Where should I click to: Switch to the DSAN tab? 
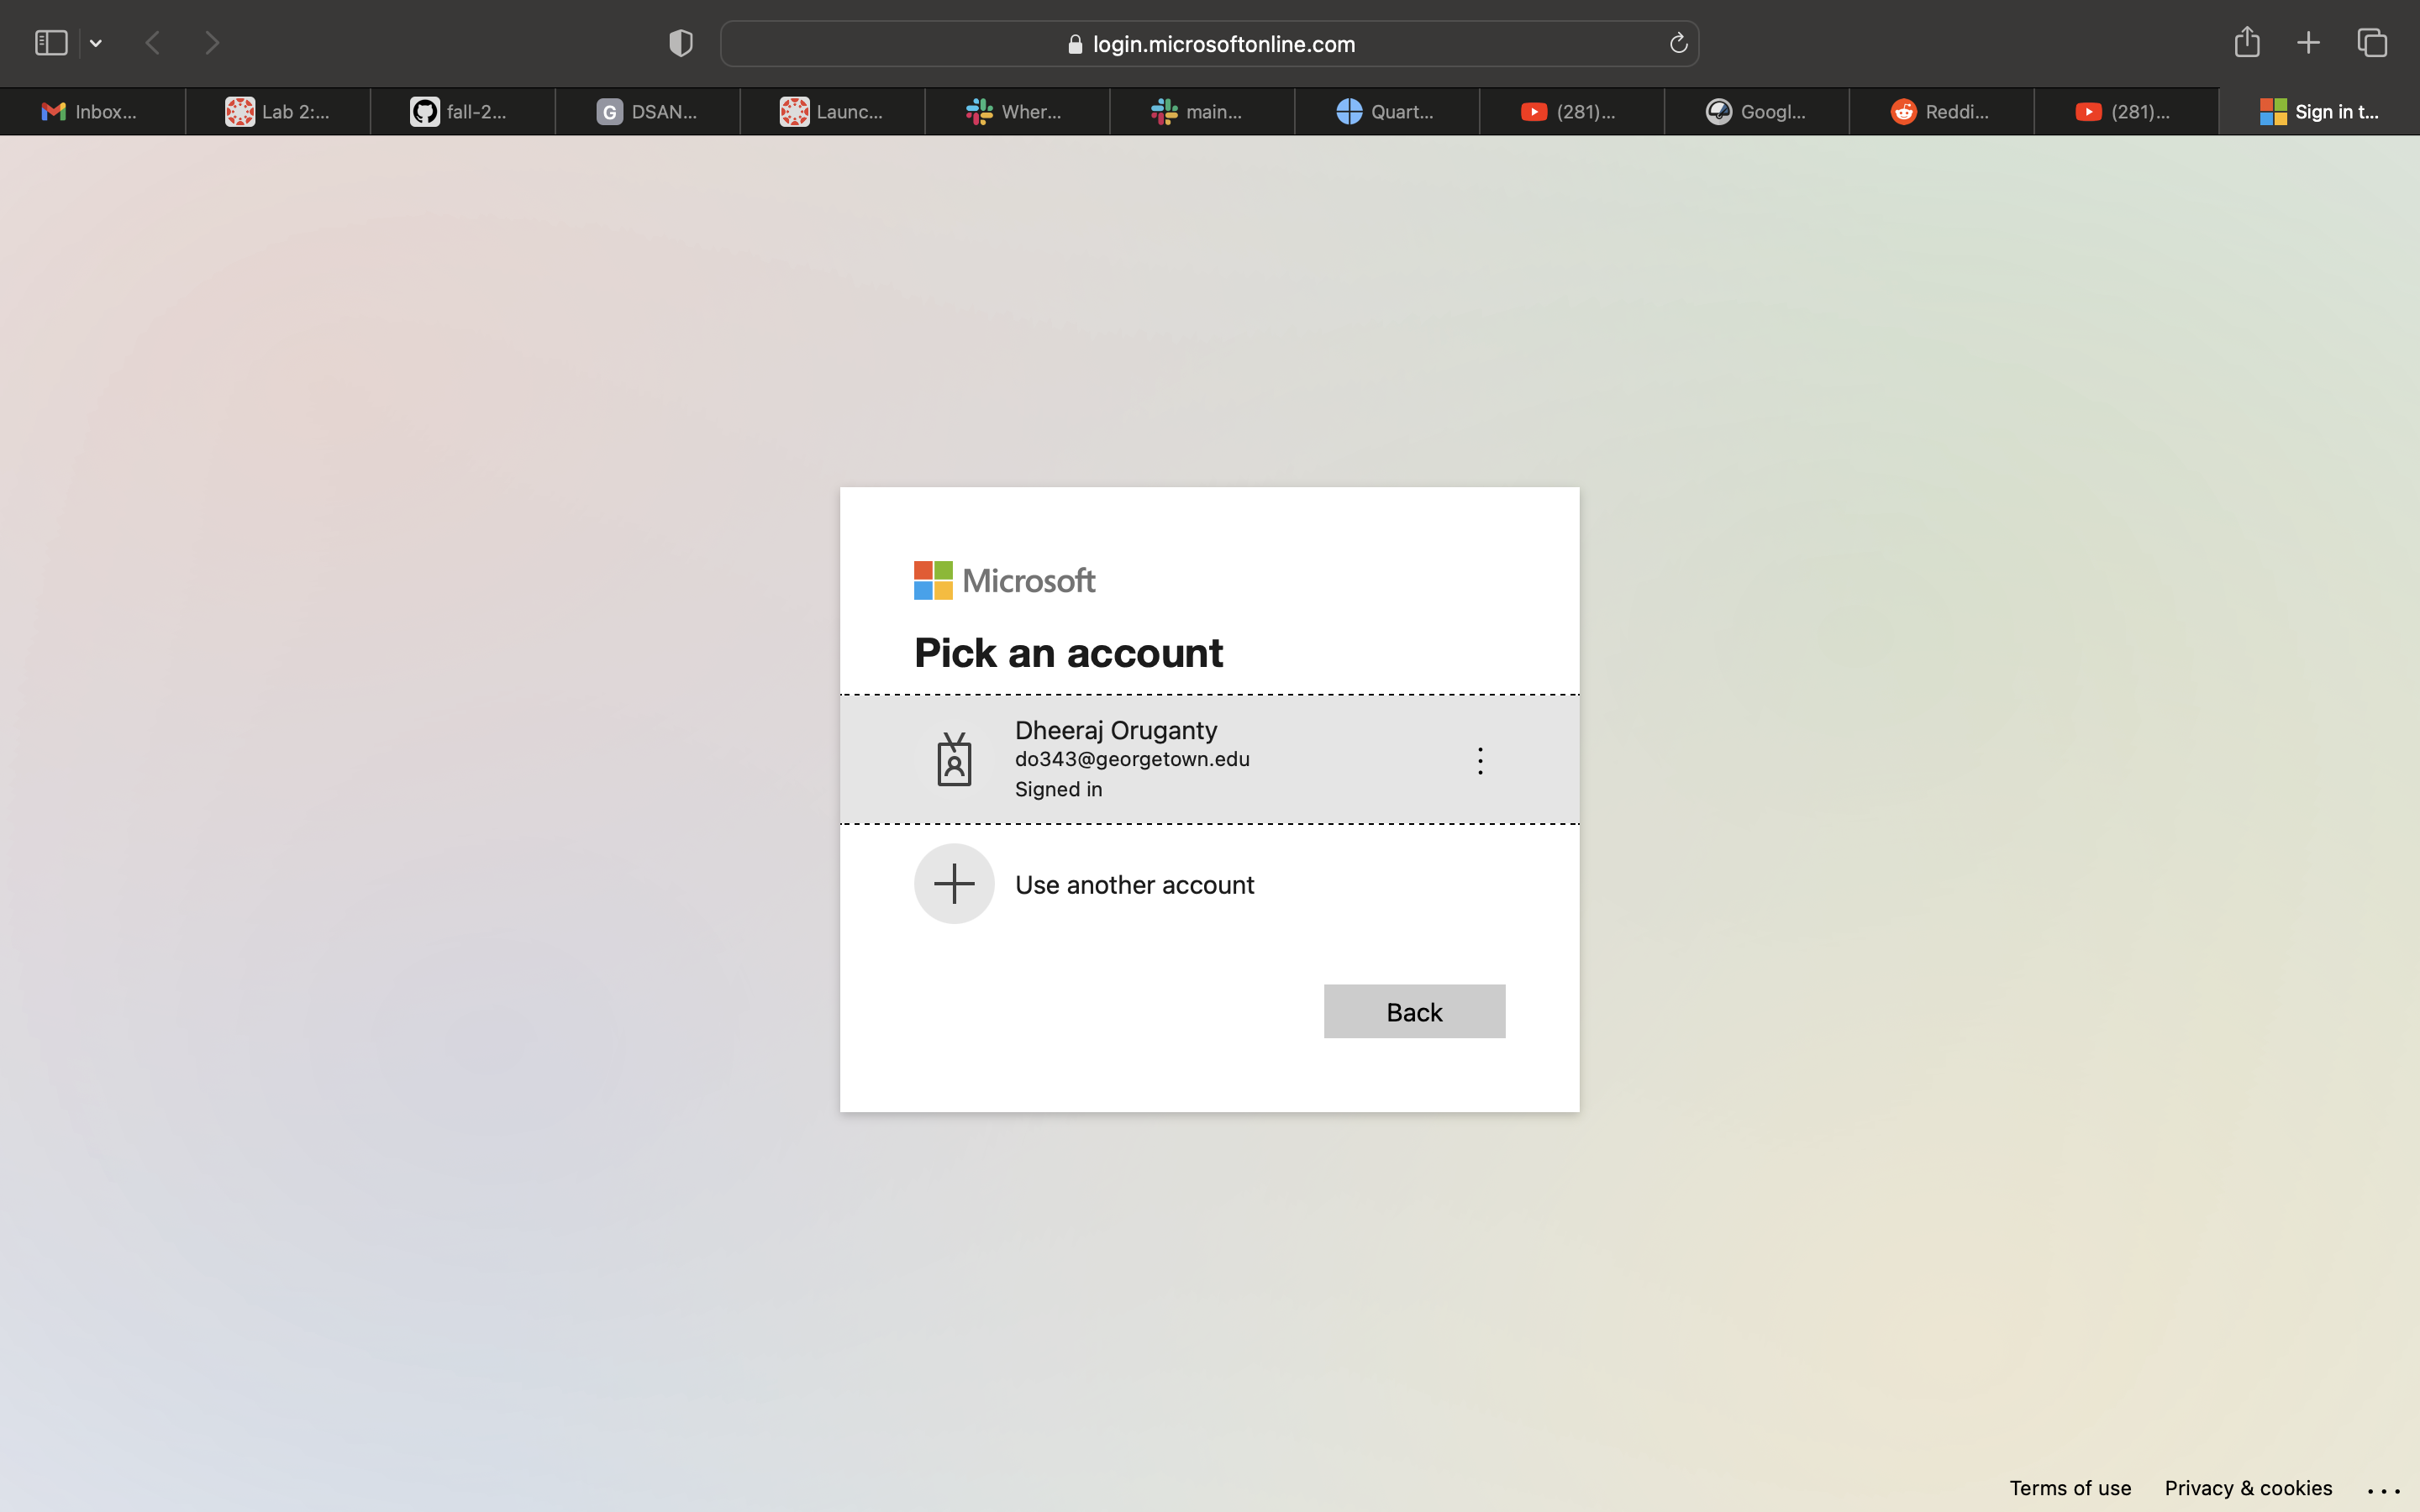(x=648, y=112)
